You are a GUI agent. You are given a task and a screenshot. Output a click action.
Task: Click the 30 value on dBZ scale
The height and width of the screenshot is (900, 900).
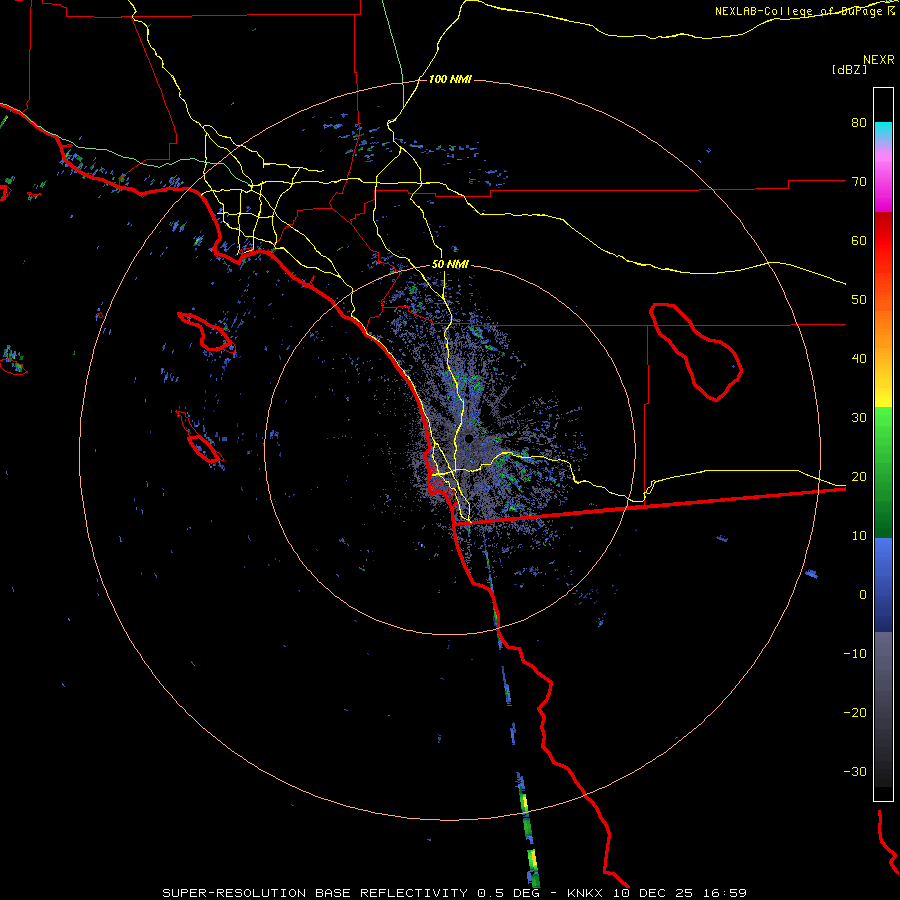click(859, 418)
